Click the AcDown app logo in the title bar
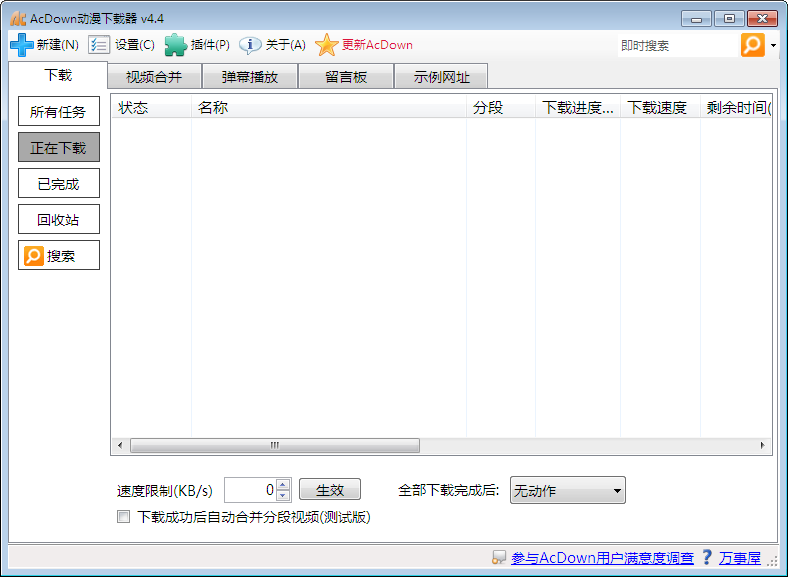This screenshot has height=577, width=788. pos(18,19)
